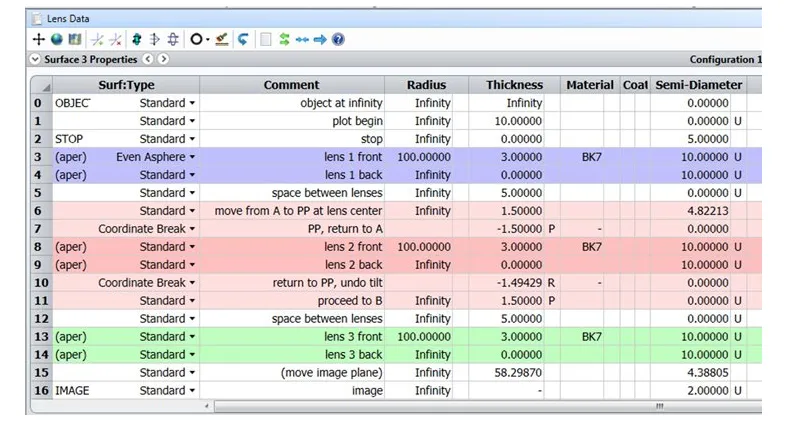798x425 pixels.
Task: Go to previous surface properties arrow
Action: [x=148, y=59]
